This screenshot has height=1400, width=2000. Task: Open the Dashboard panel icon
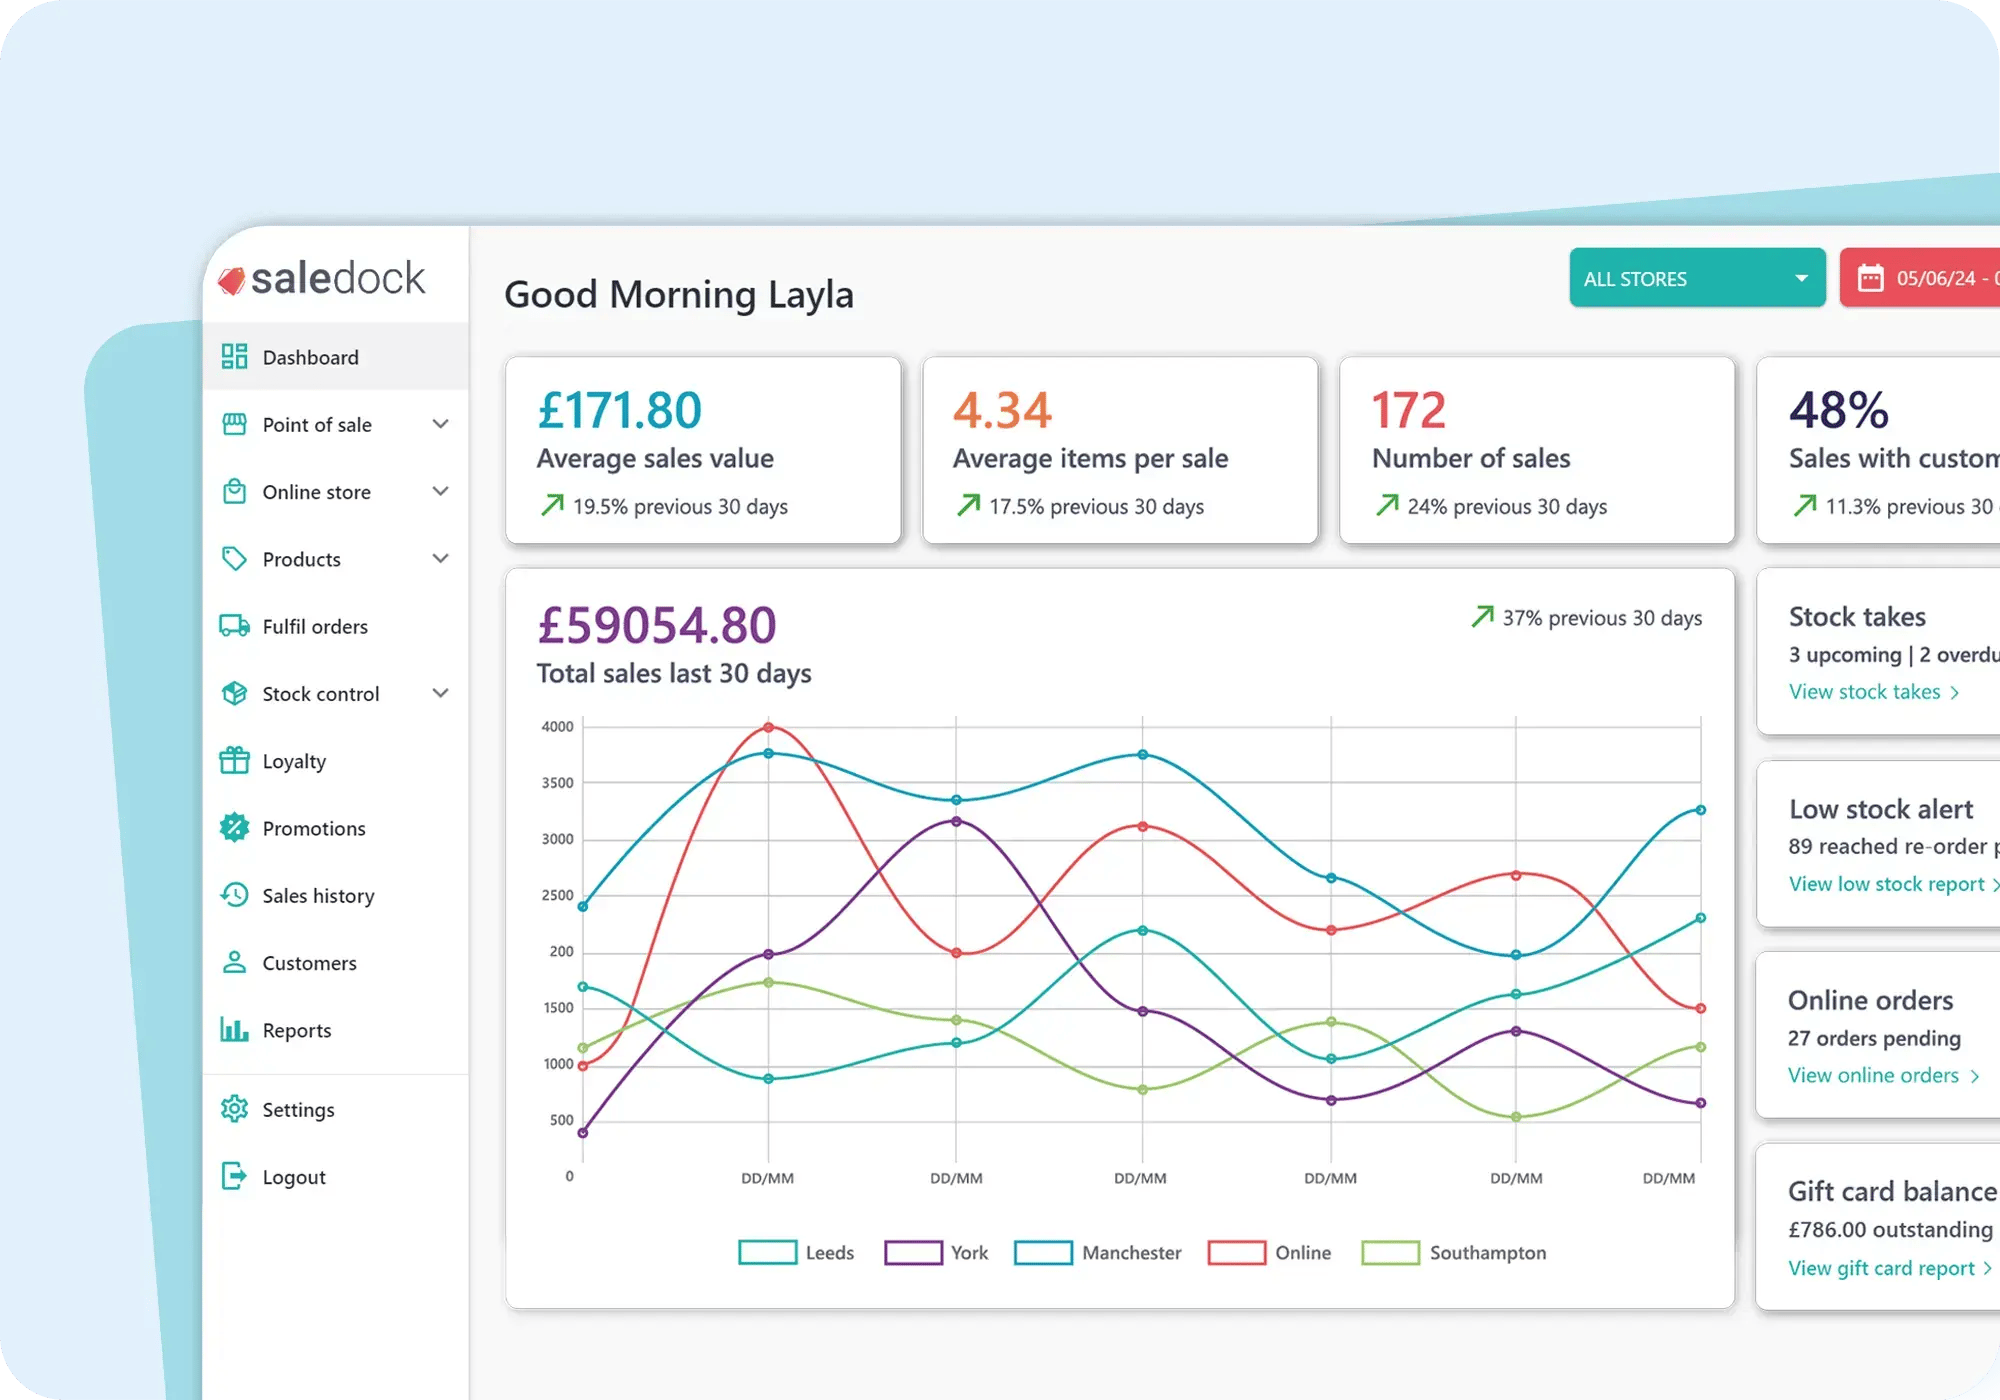234,356
